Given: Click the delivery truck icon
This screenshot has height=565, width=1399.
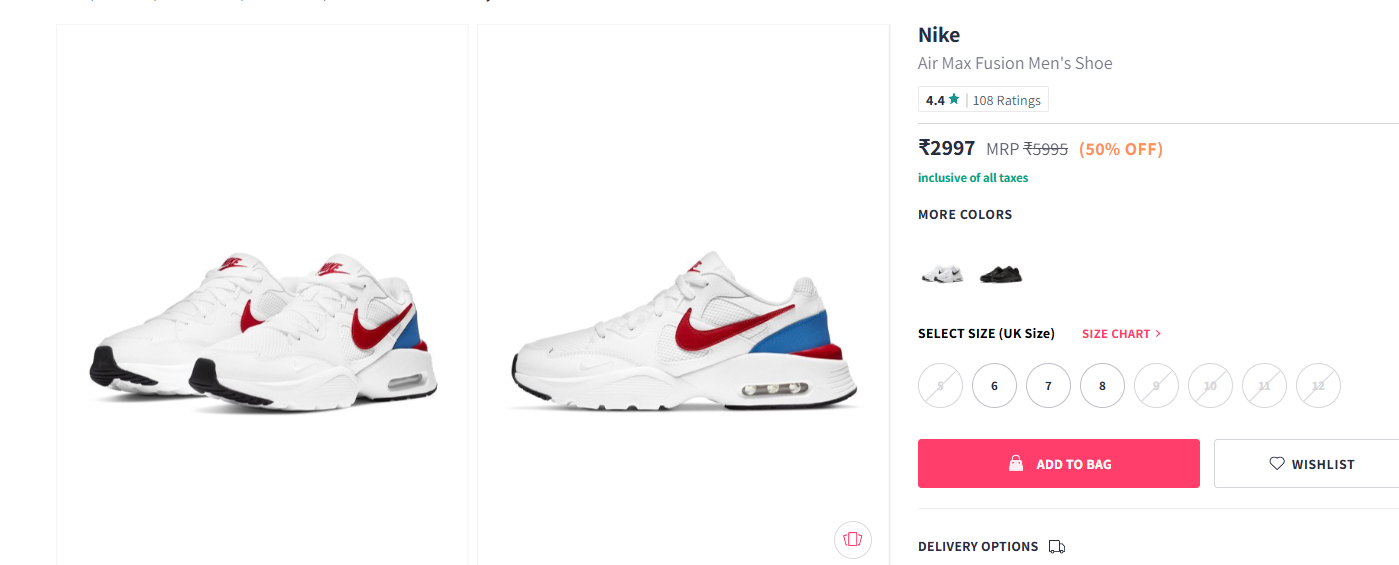Looking at the screenshot, I should pyautogui.click(x=1057, y=547).
